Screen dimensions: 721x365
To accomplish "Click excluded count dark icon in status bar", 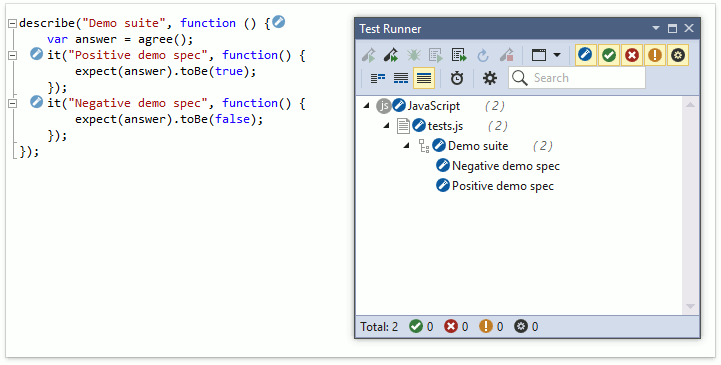I will (x=521, y=326).
